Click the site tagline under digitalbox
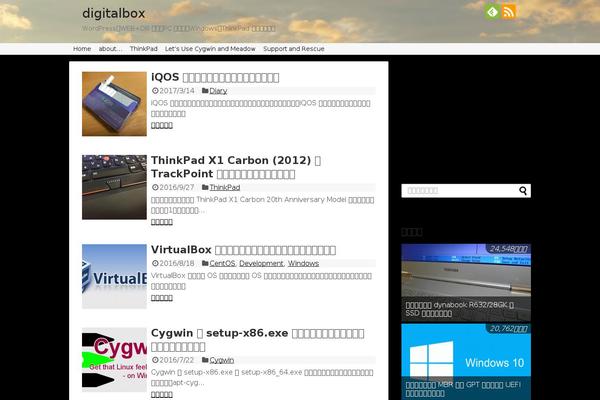This screenshot has height=400, width=600. pyautogui.click(x=179, y=28)
